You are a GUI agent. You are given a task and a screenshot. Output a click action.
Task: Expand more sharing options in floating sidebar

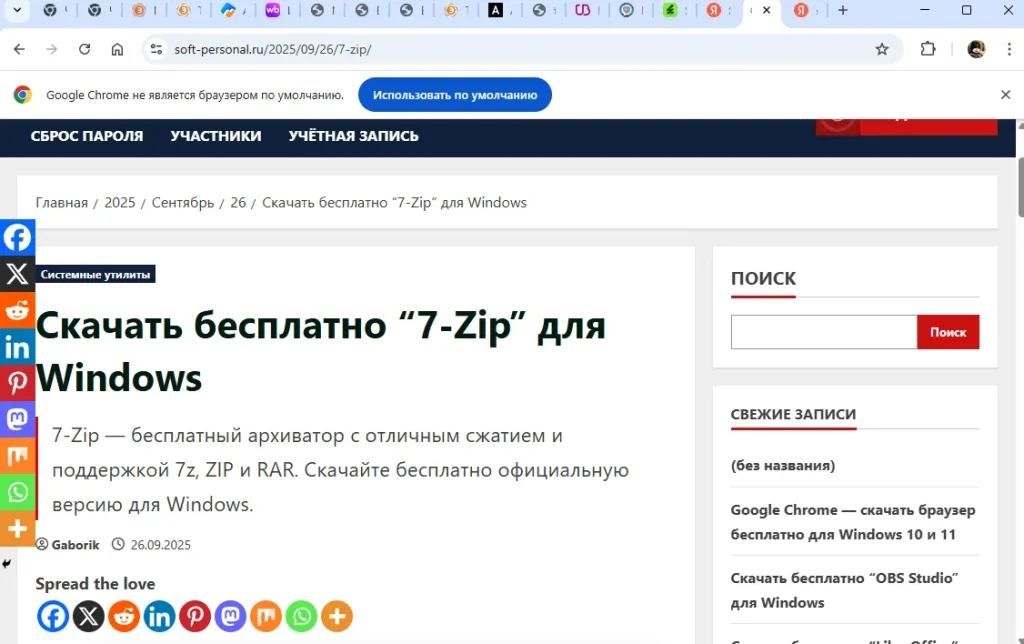(x=17, y=528)
